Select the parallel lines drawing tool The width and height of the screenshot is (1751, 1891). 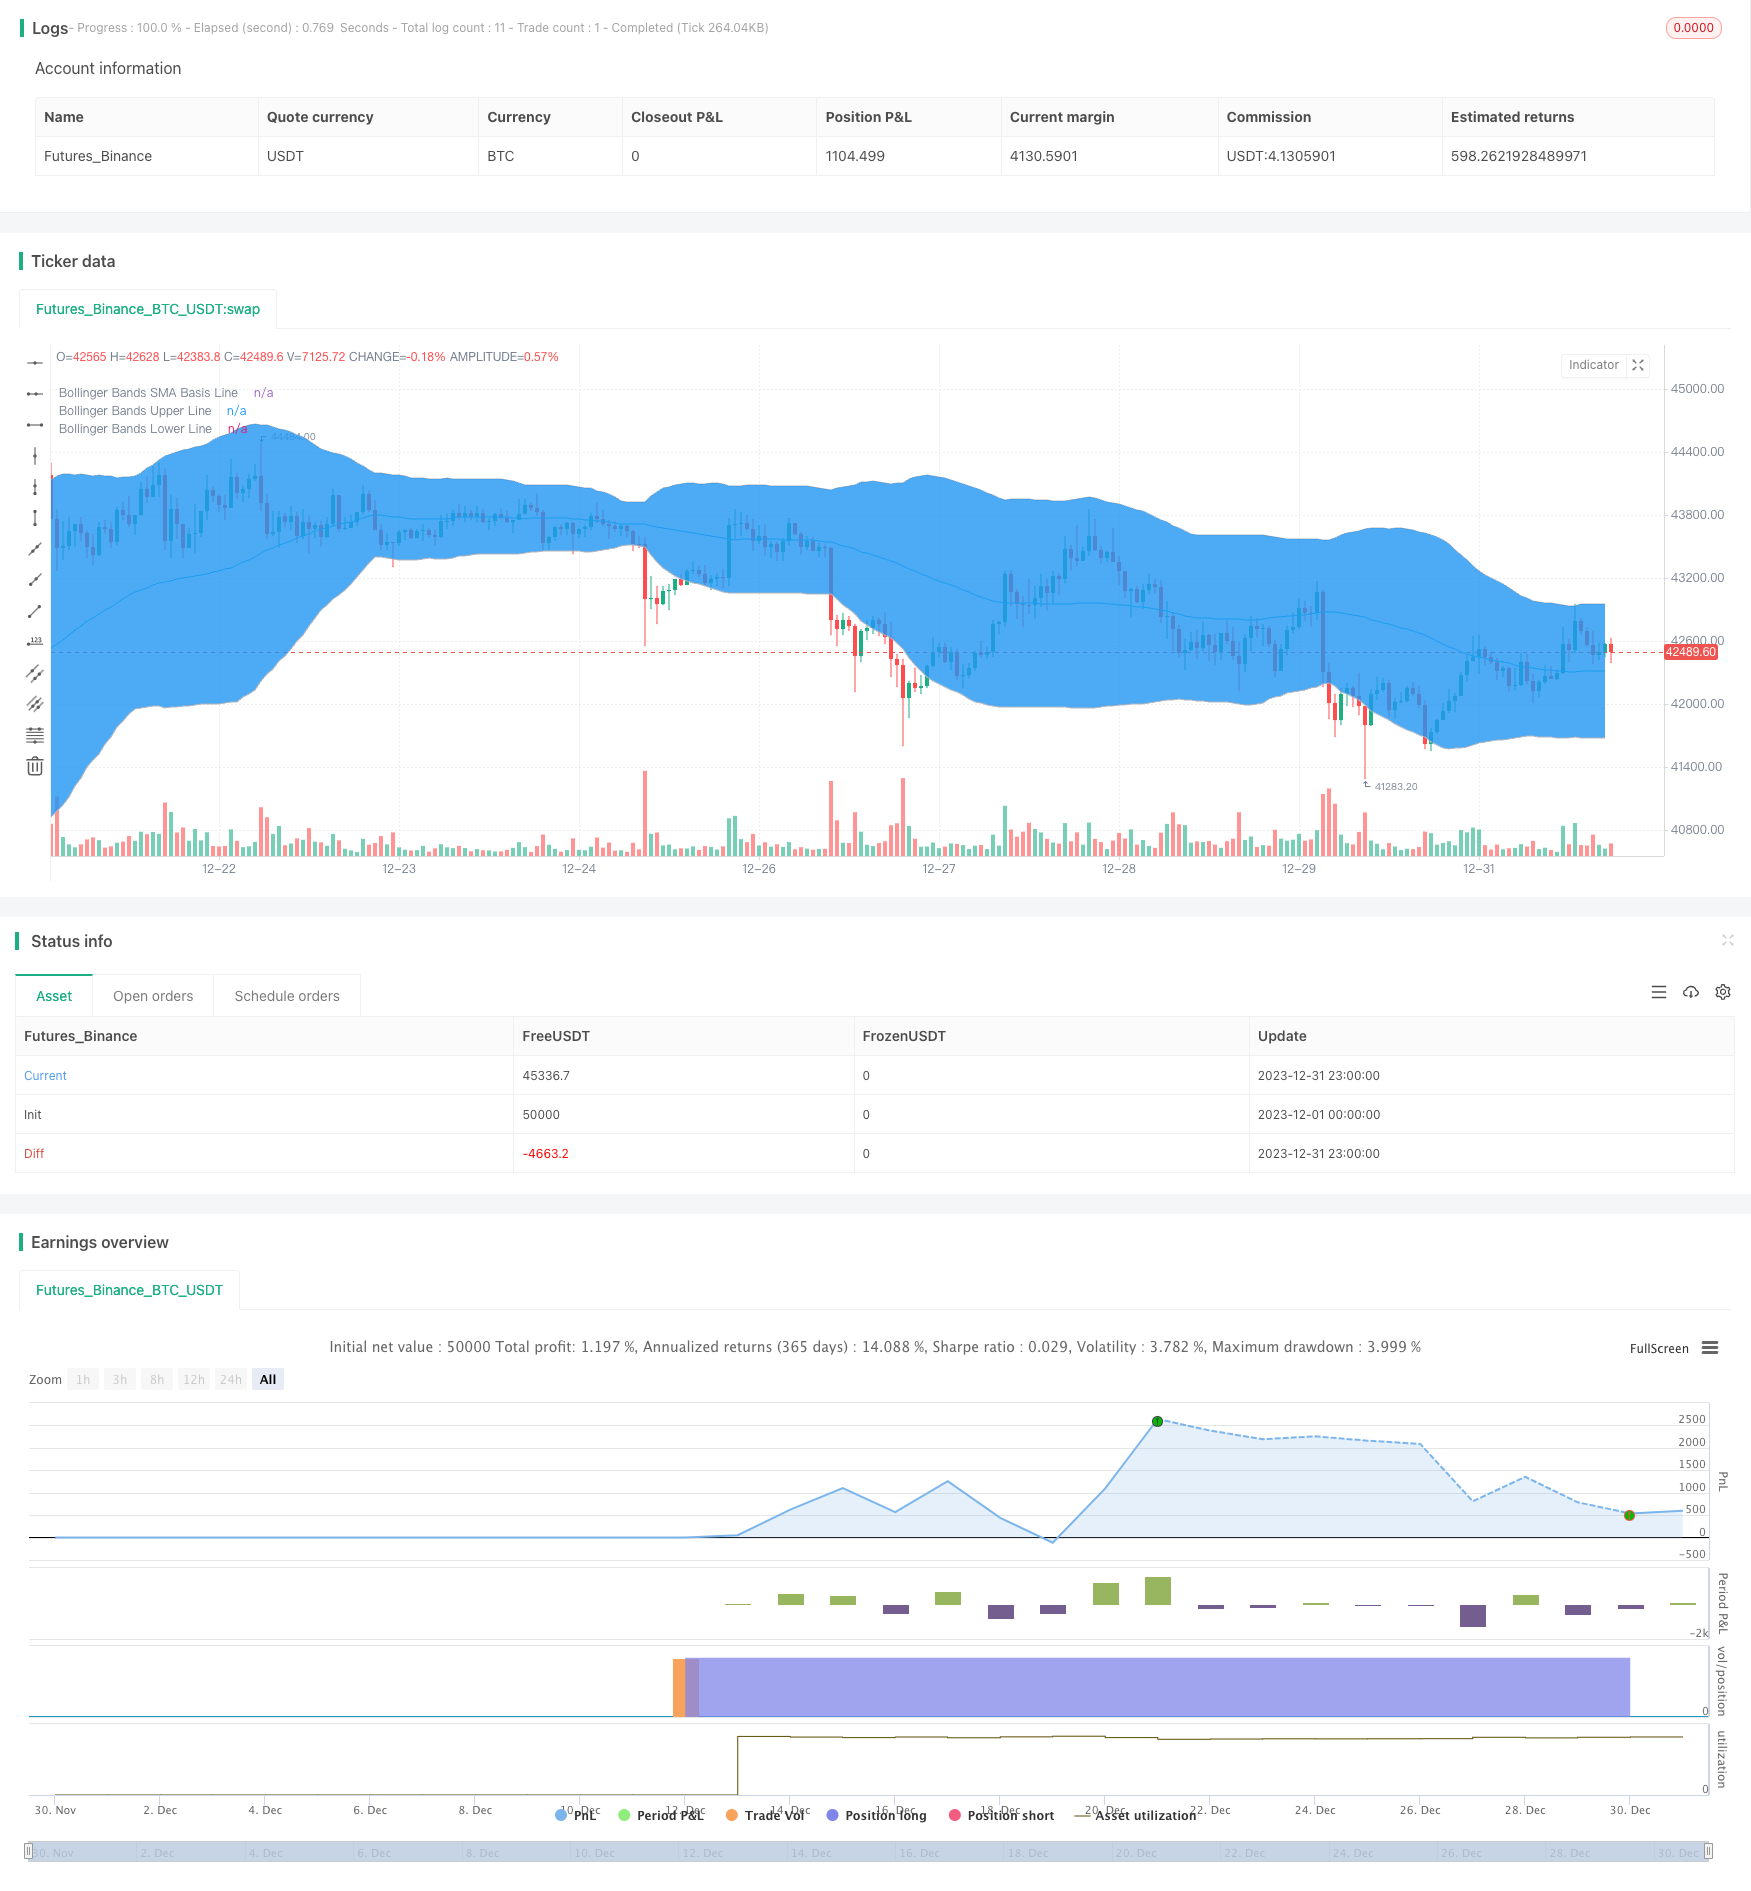(35, 704)
